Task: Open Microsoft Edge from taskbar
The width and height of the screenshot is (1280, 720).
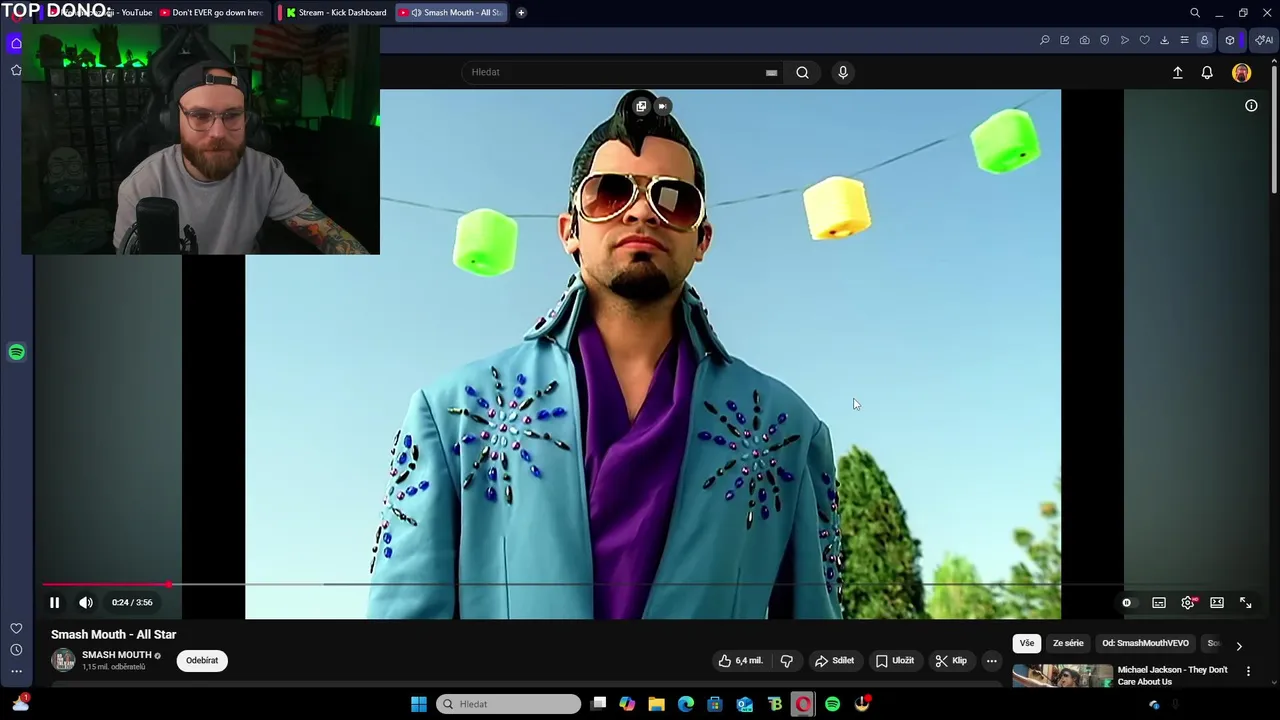Action: click(x=686, y=704)
